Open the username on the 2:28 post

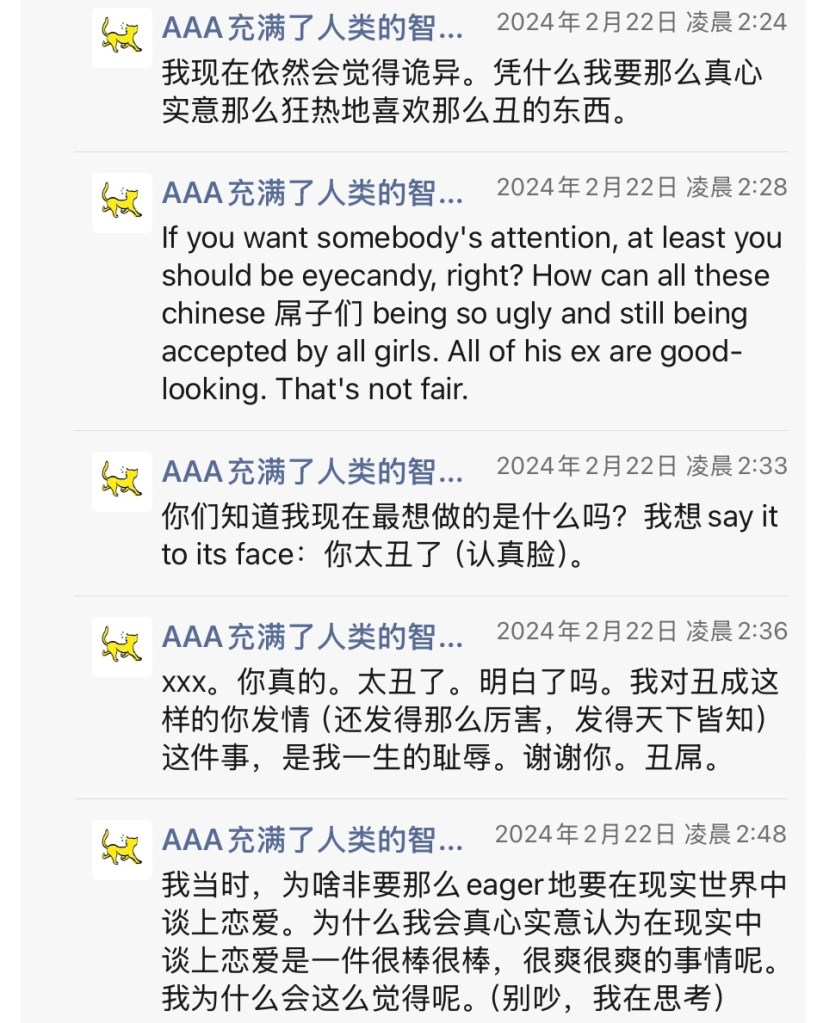click(312, 190)
